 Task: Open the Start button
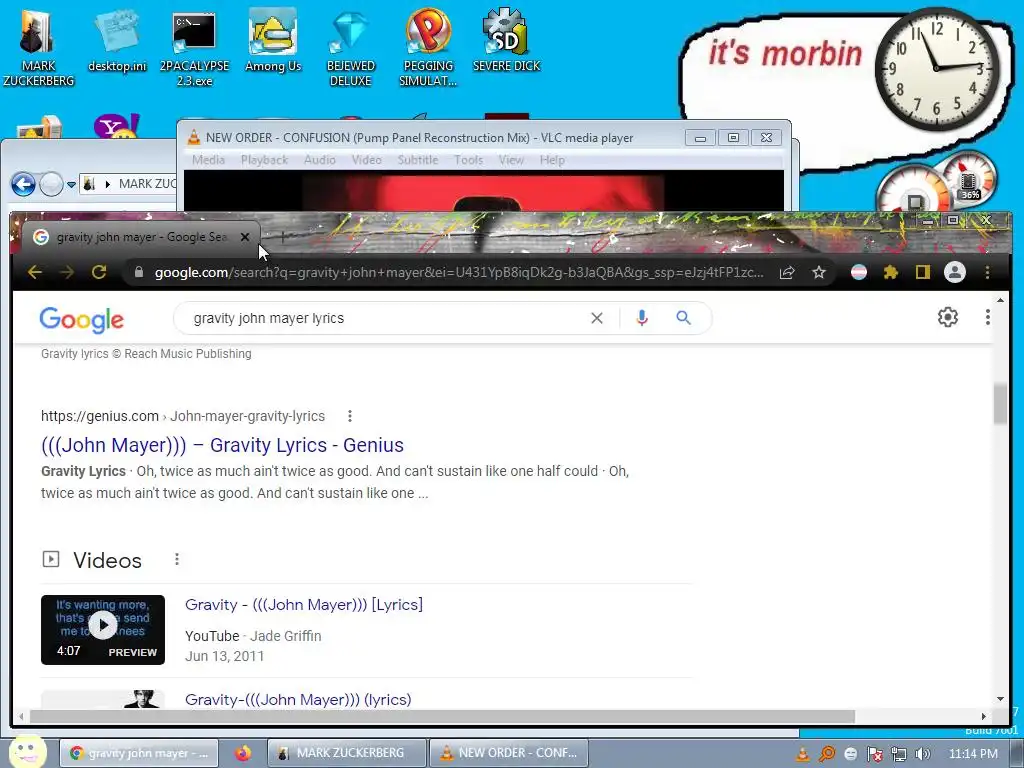pos(26,751)
